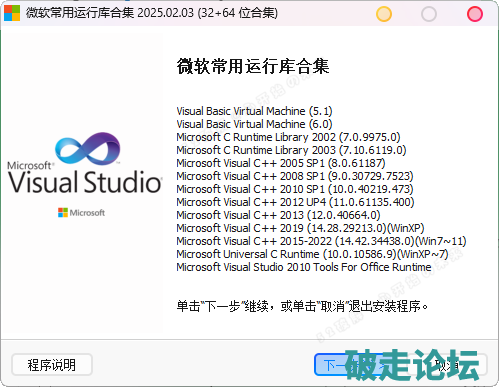
Task: Cancel setup with the 取消 button
Action: [448, 365]
